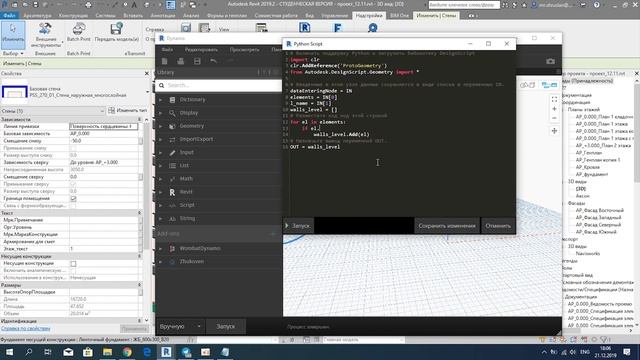Screen dimensions: 640x360
Task: Click Отменить button in Python Script
Action: [x=498, y=226]
